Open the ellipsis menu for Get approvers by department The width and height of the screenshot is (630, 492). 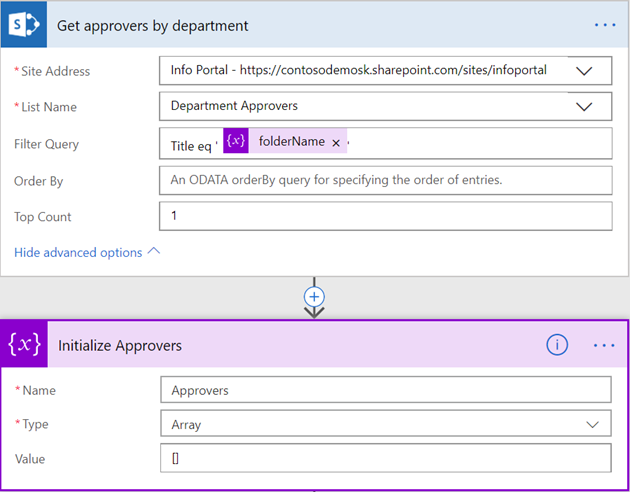(605, 25)
